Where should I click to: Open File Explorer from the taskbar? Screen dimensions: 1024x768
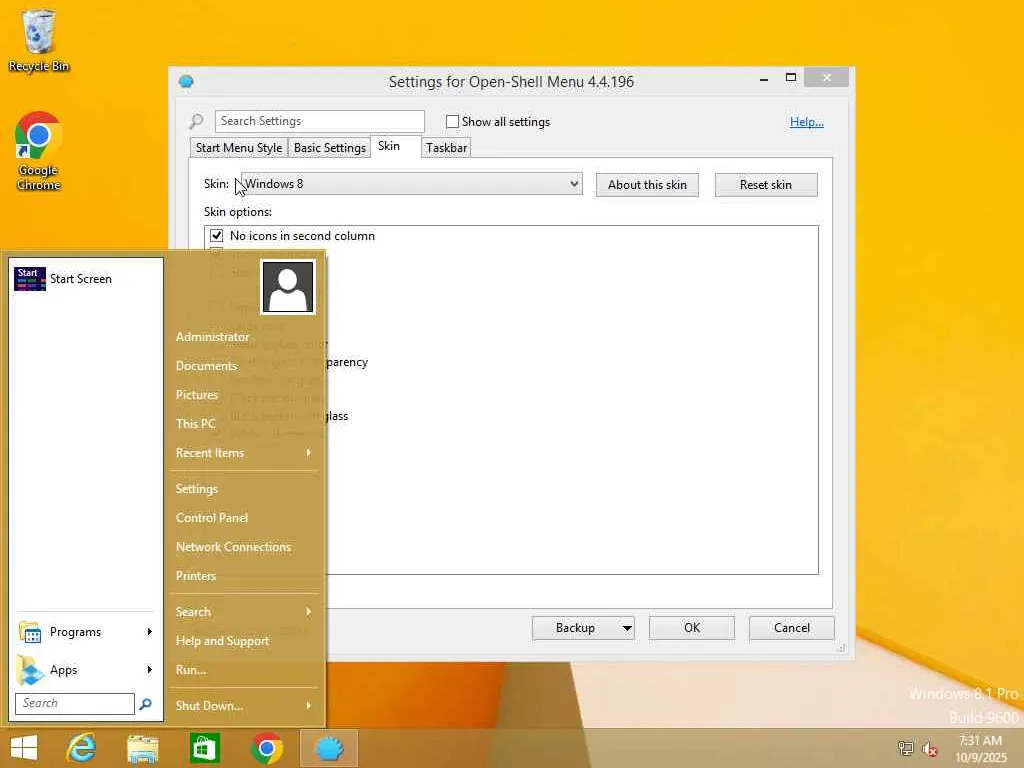tap(142, 748)
